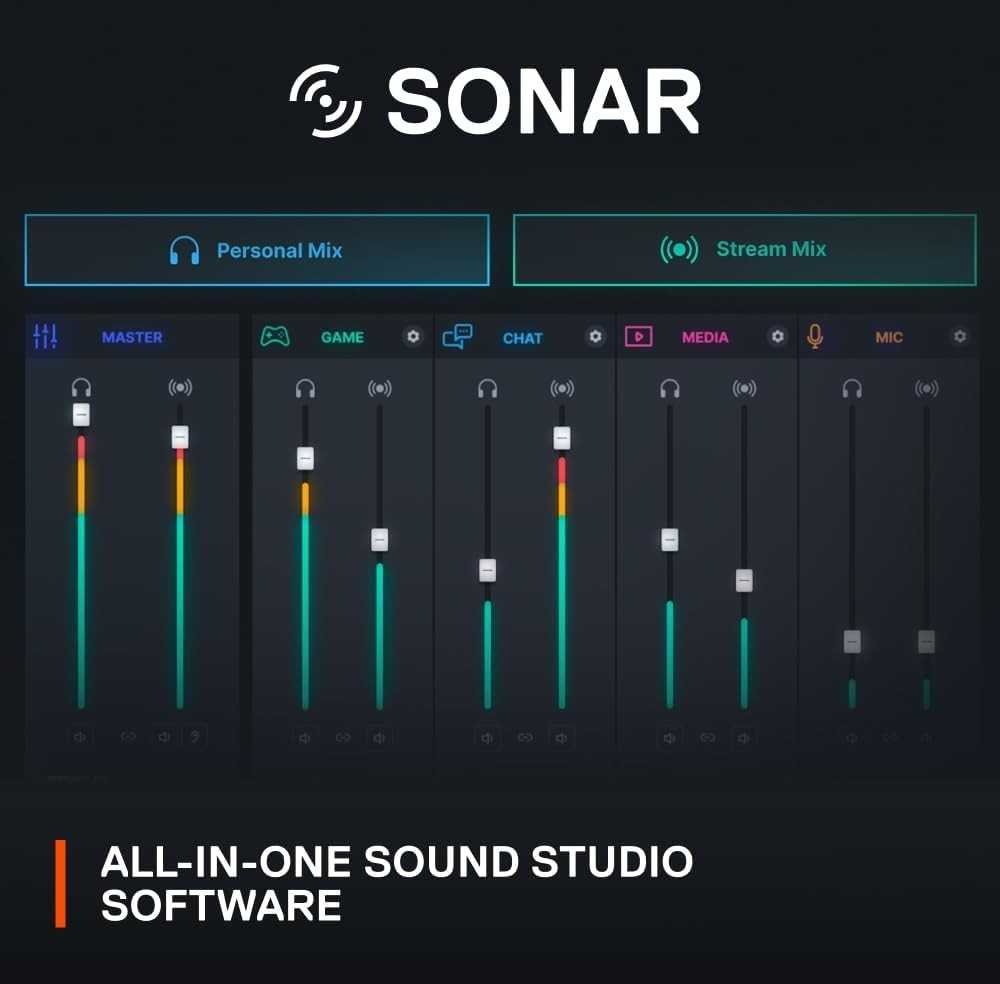Mute the Media personal mix fader
The image size is (1000, 984).
(x=670, y=738)
